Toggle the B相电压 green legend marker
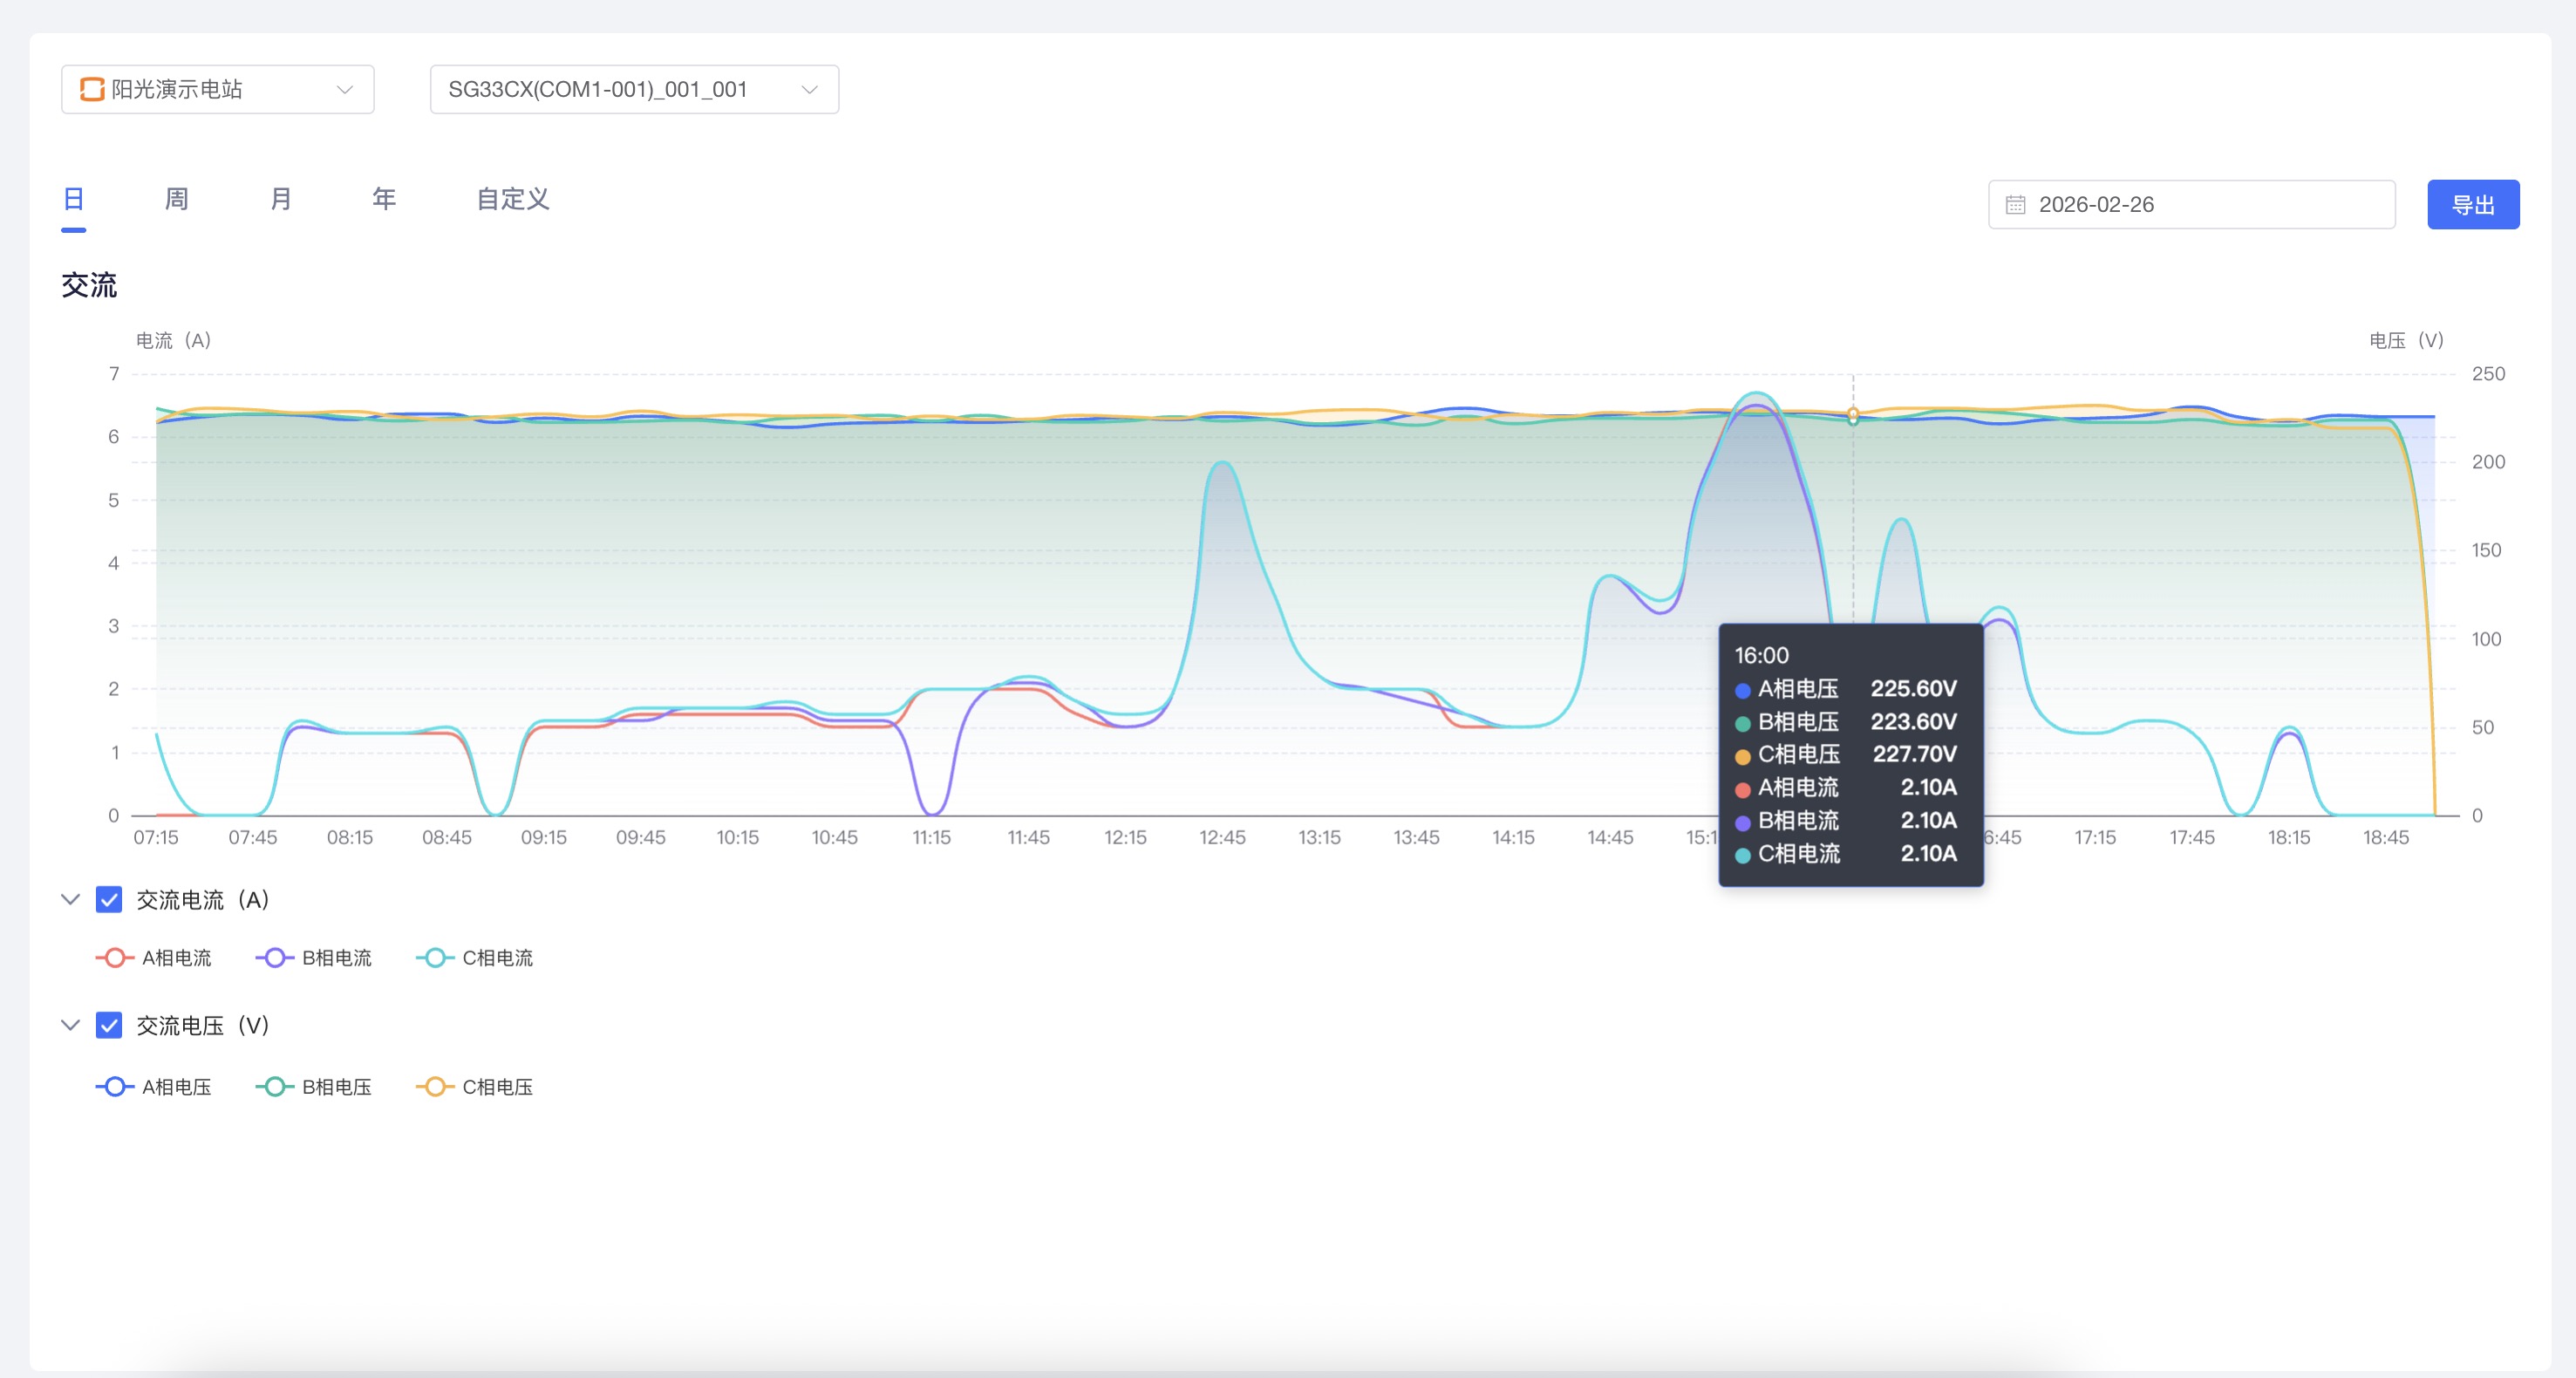Viewport: 2576px width, 1378px height. [275, 1087]
